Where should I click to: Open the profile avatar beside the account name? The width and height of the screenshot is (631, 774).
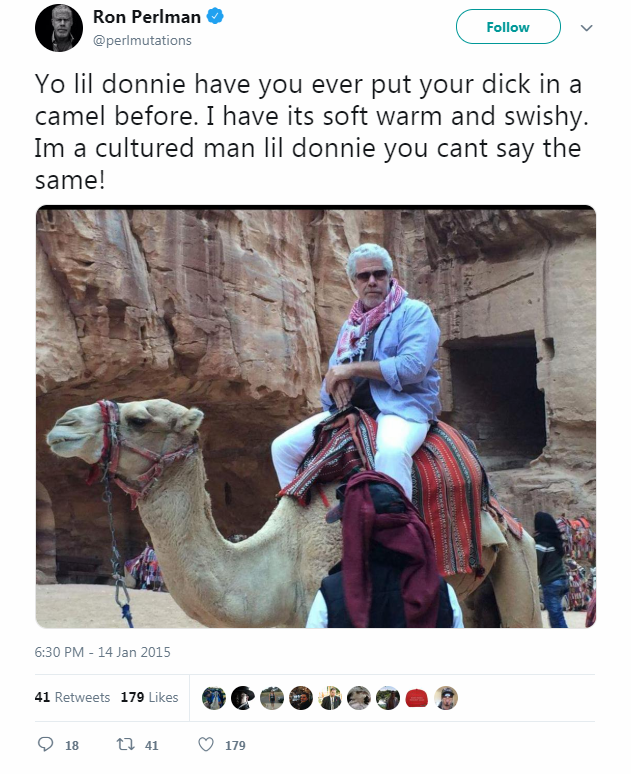[59, 28]
